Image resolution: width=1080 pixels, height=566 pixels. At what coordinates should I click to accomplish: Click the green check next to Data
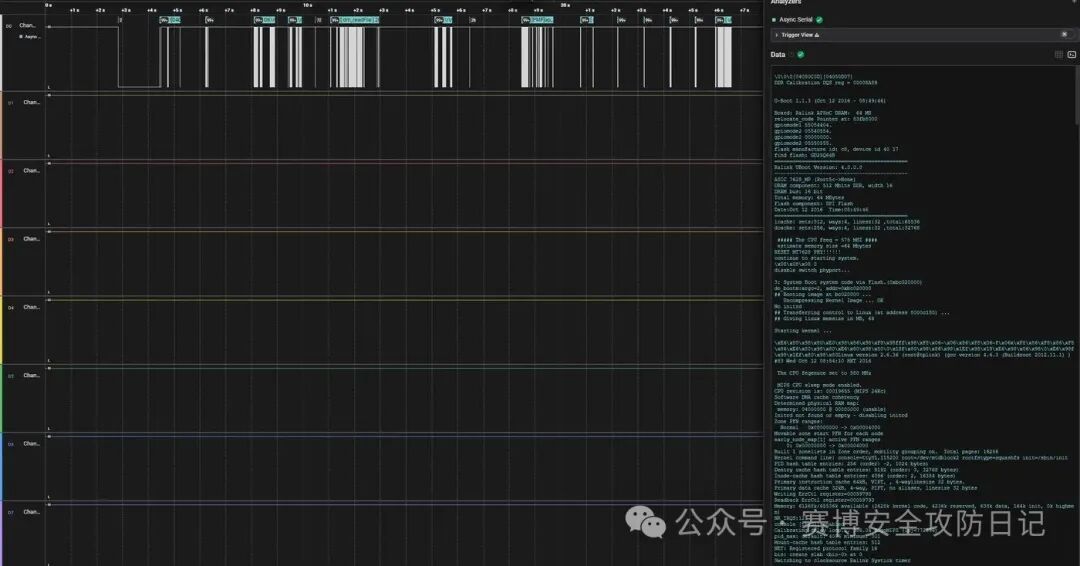[800, 54]
